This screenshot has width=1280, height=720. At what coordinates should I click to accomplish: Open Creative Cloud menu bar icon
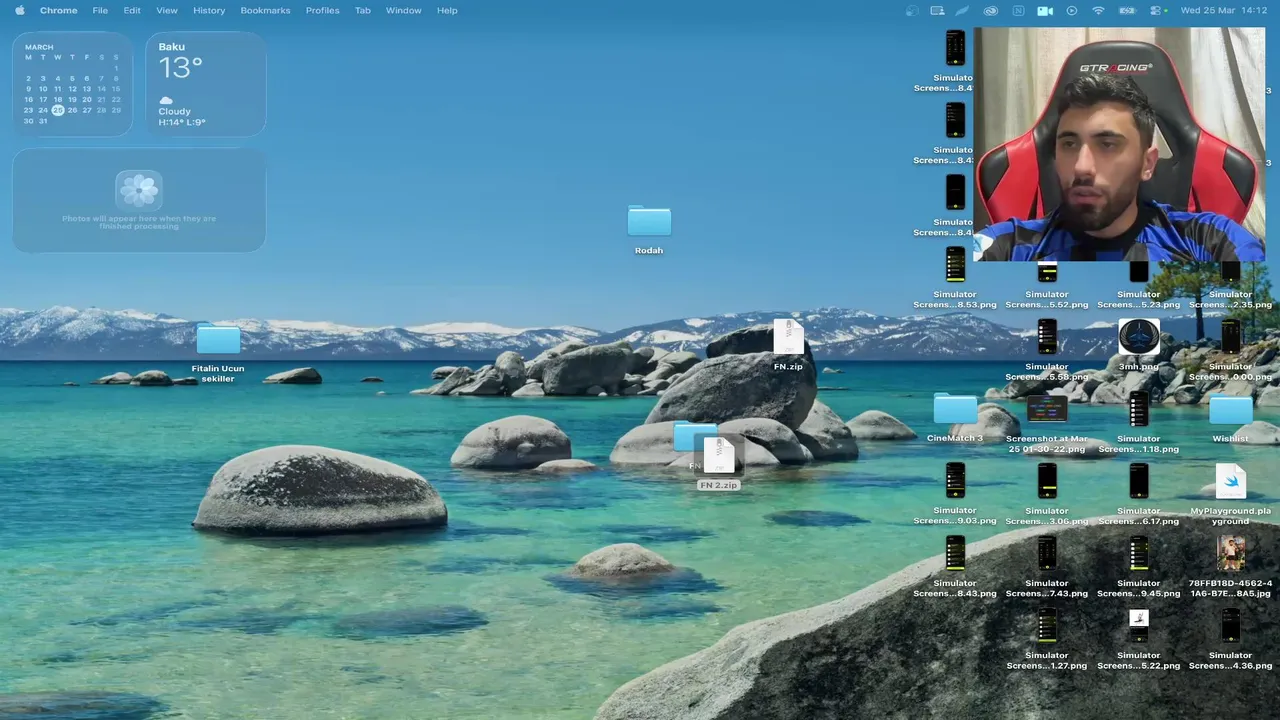(991, 10)
